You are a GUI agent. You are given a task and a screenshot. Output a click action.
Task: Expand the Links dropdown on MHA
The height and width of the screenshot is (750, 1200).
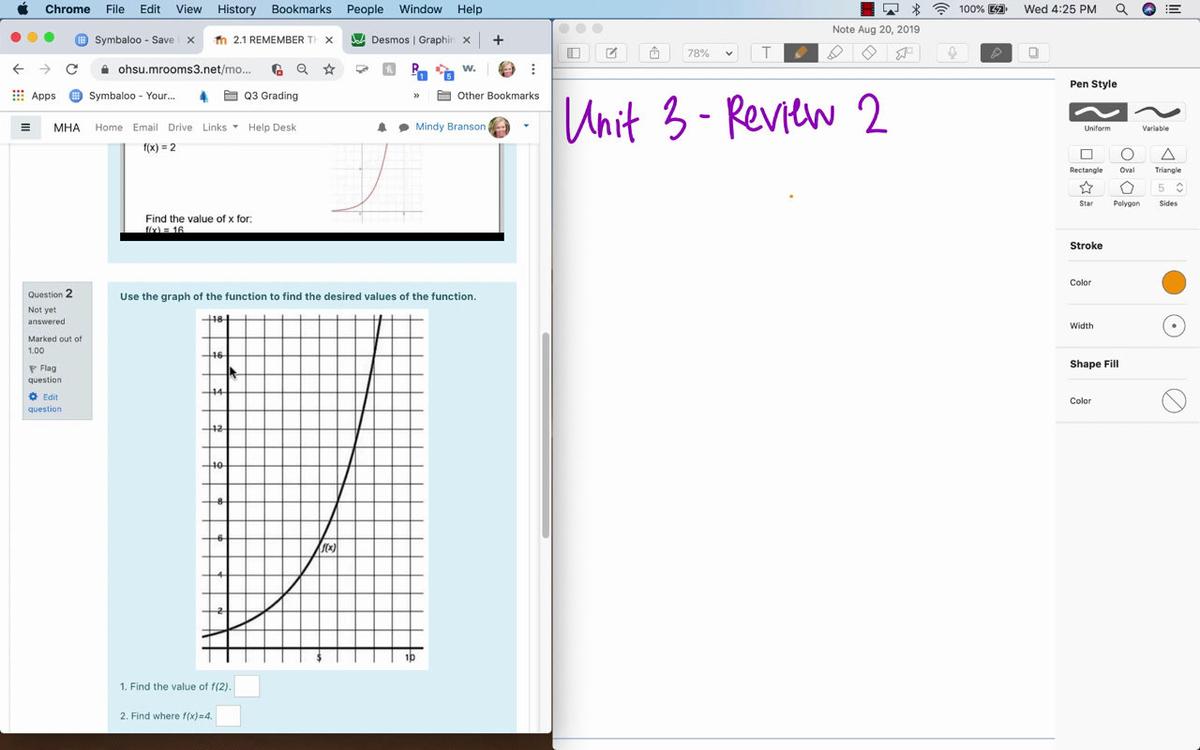point(220,127)
